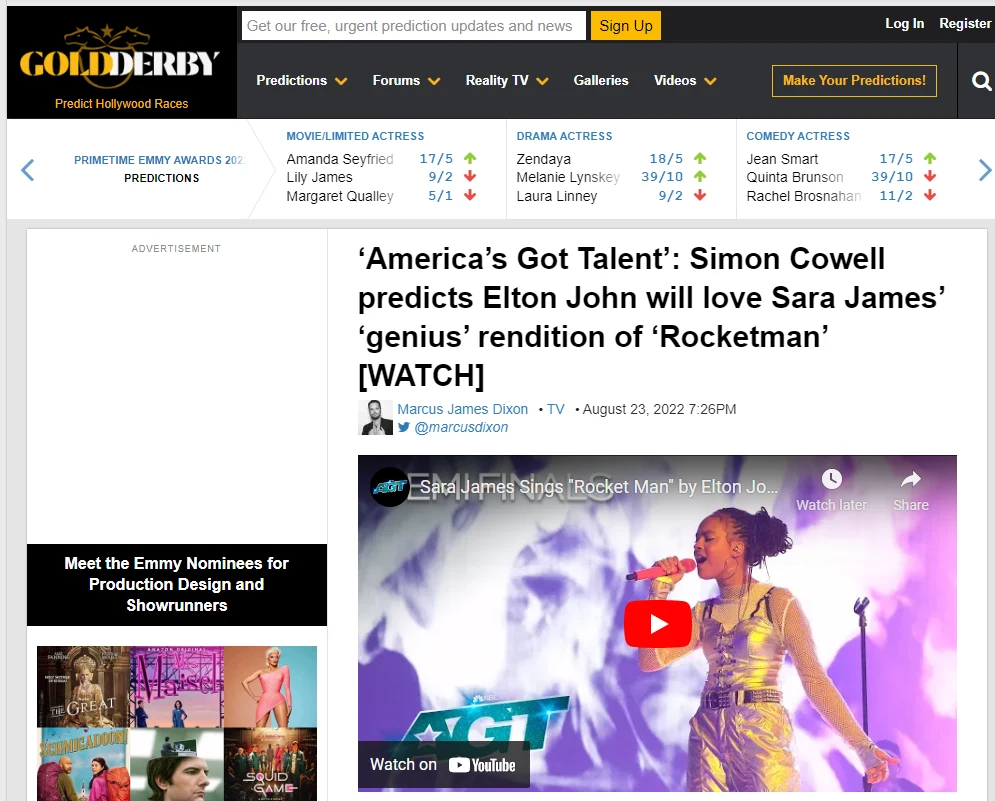Expand the Videos dropdown menu
This screenshot has height=801, width=995.
click(685, 81)
